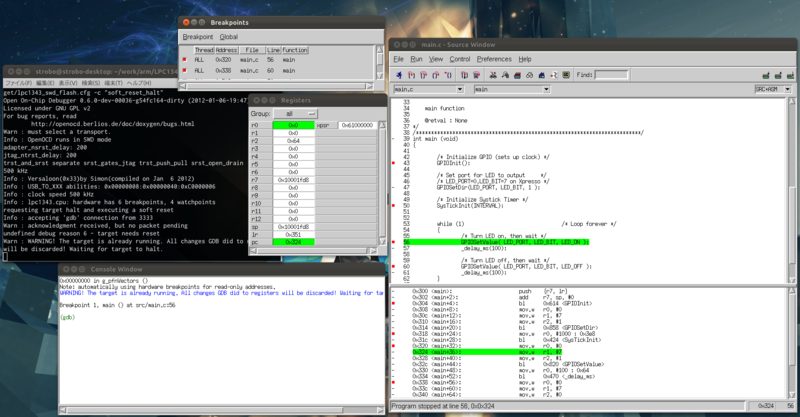Click the Address column header
The height and width of the screenshot is (417, 800).
(226, 50)
